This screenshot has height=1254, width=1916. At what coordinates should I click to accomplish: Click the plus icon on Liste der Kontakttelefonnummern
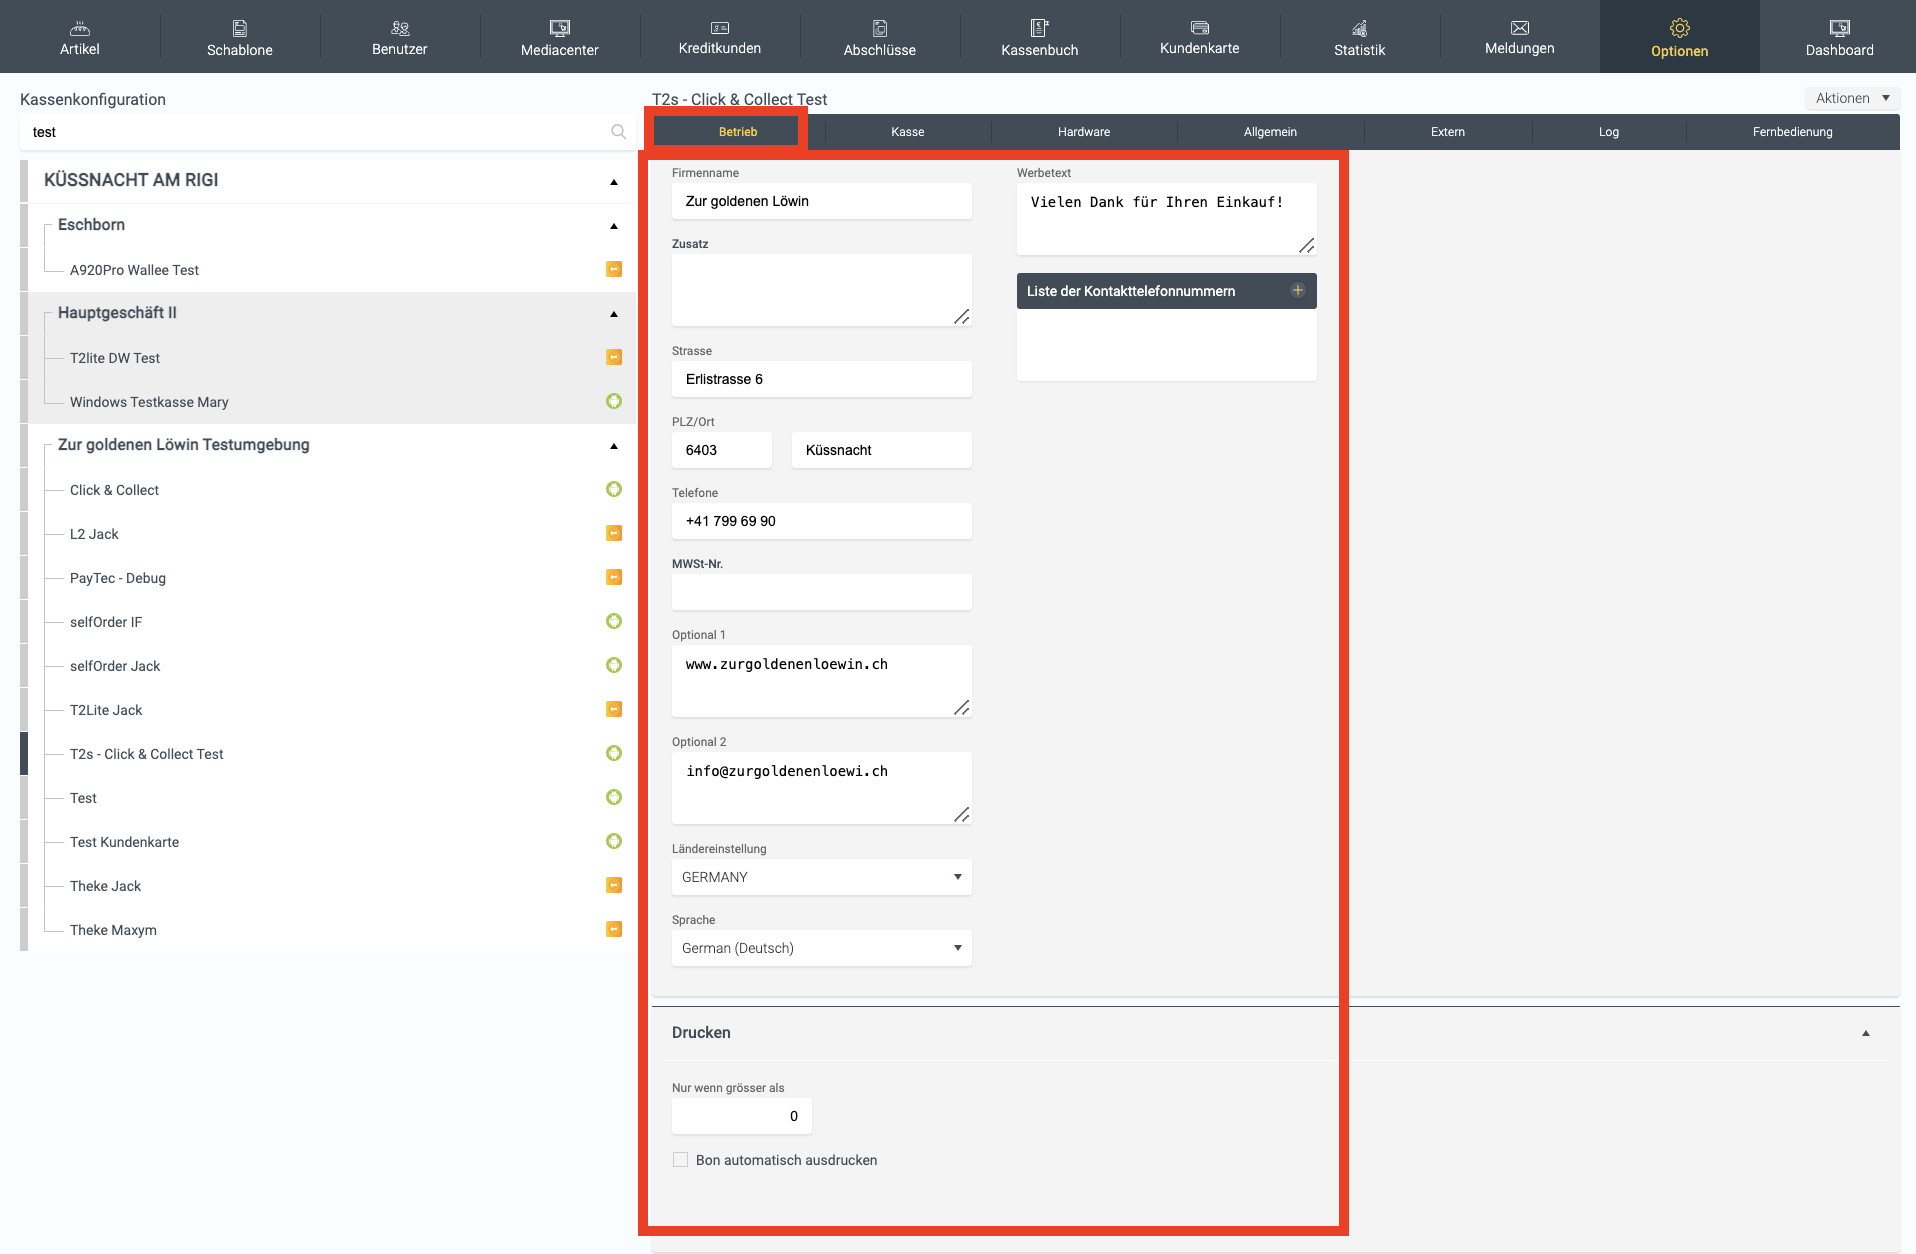tap(1297, 291)
